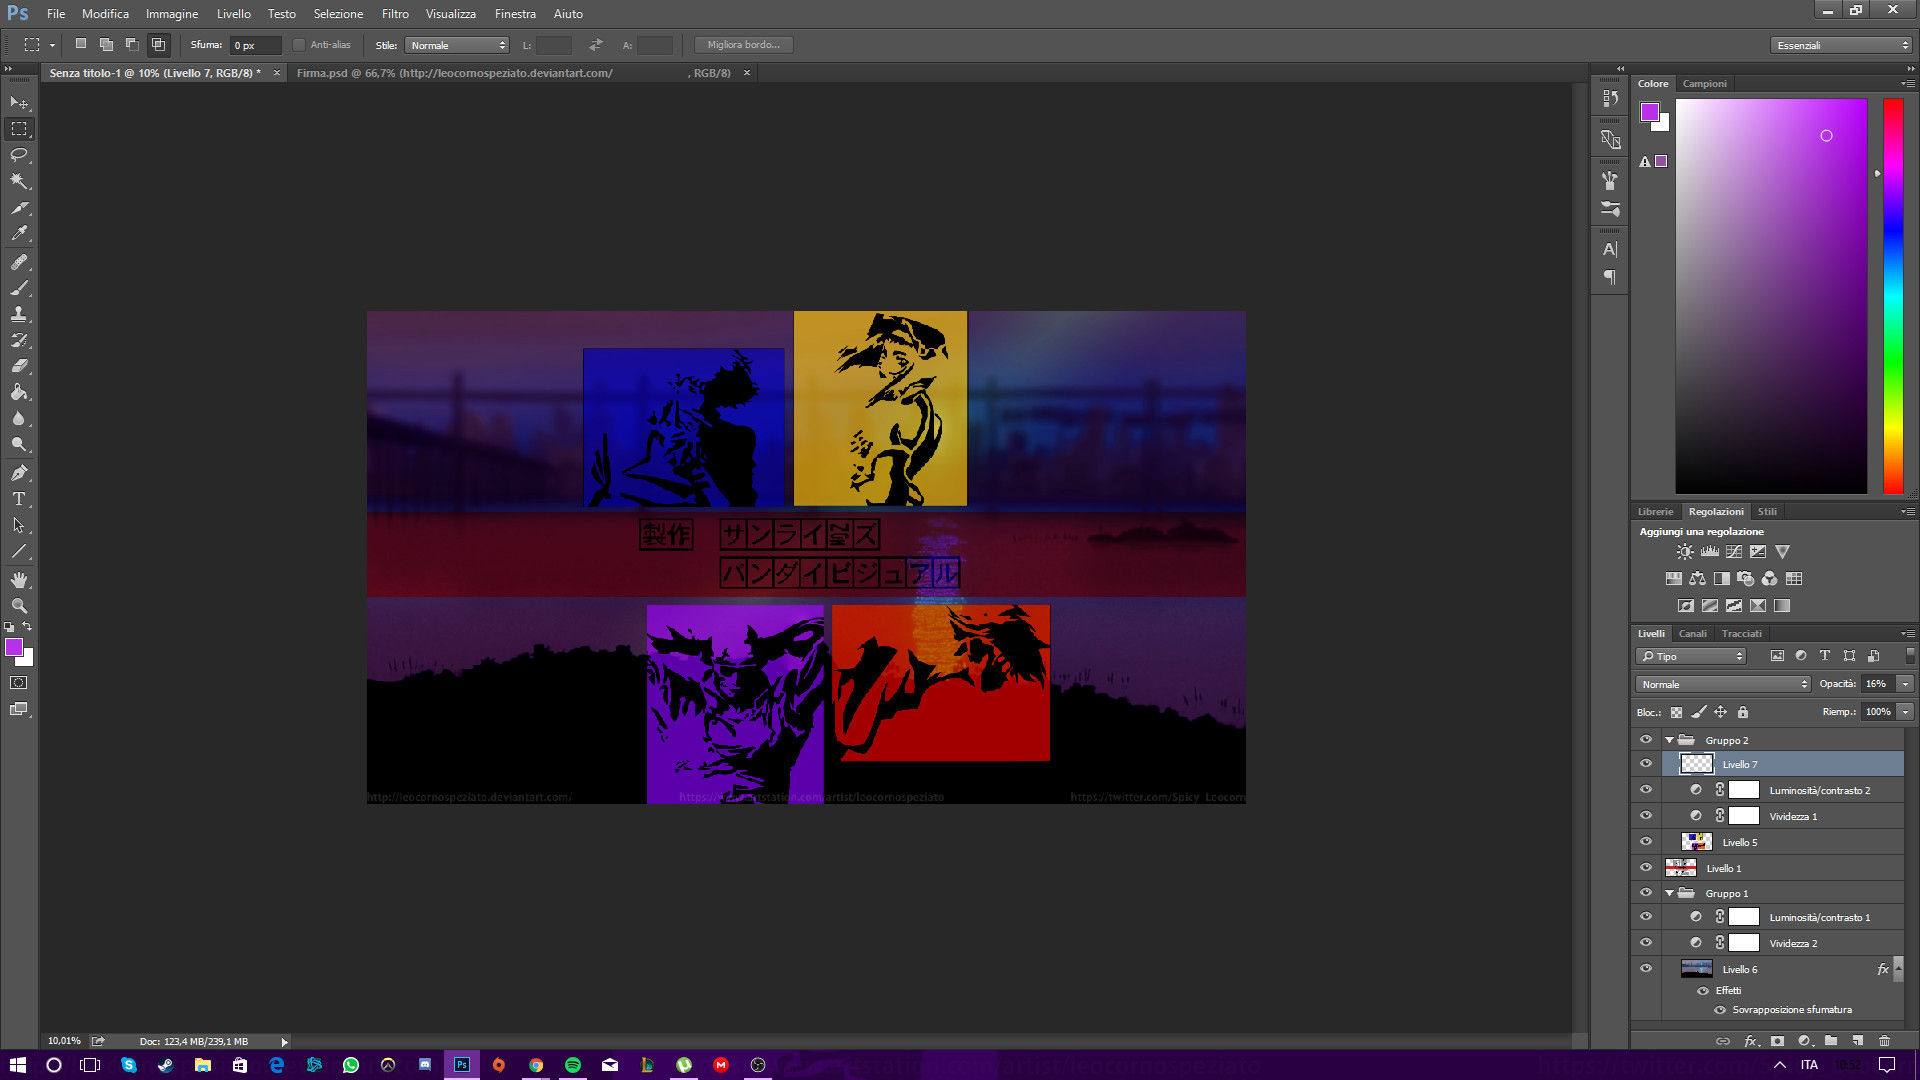
Task: Switch to the Canali tab
Action: pyautogui.click(x=1693, y=634)
